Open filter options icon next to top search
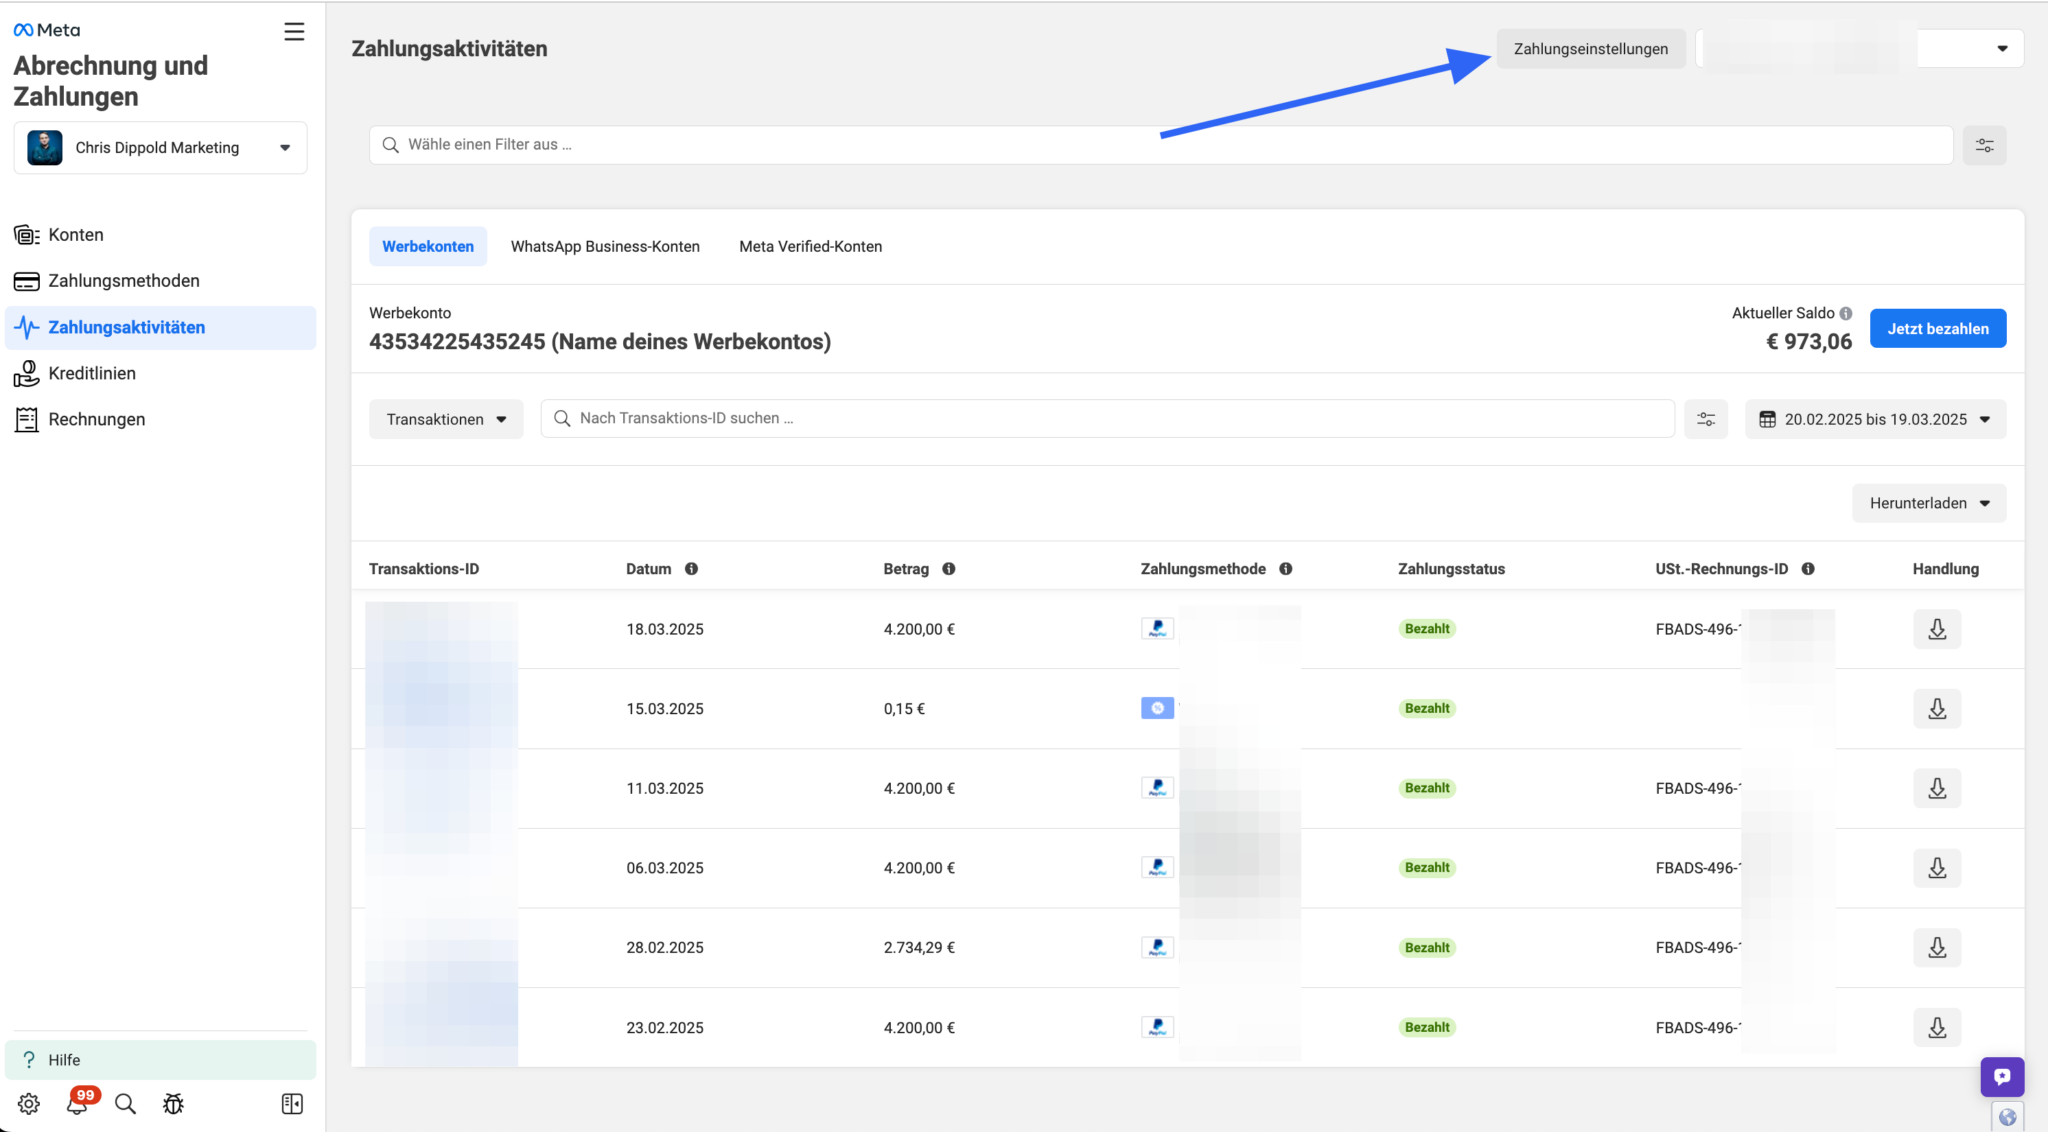The width and height of the screenshot is (2048, 1132). tap(1984, 145)
